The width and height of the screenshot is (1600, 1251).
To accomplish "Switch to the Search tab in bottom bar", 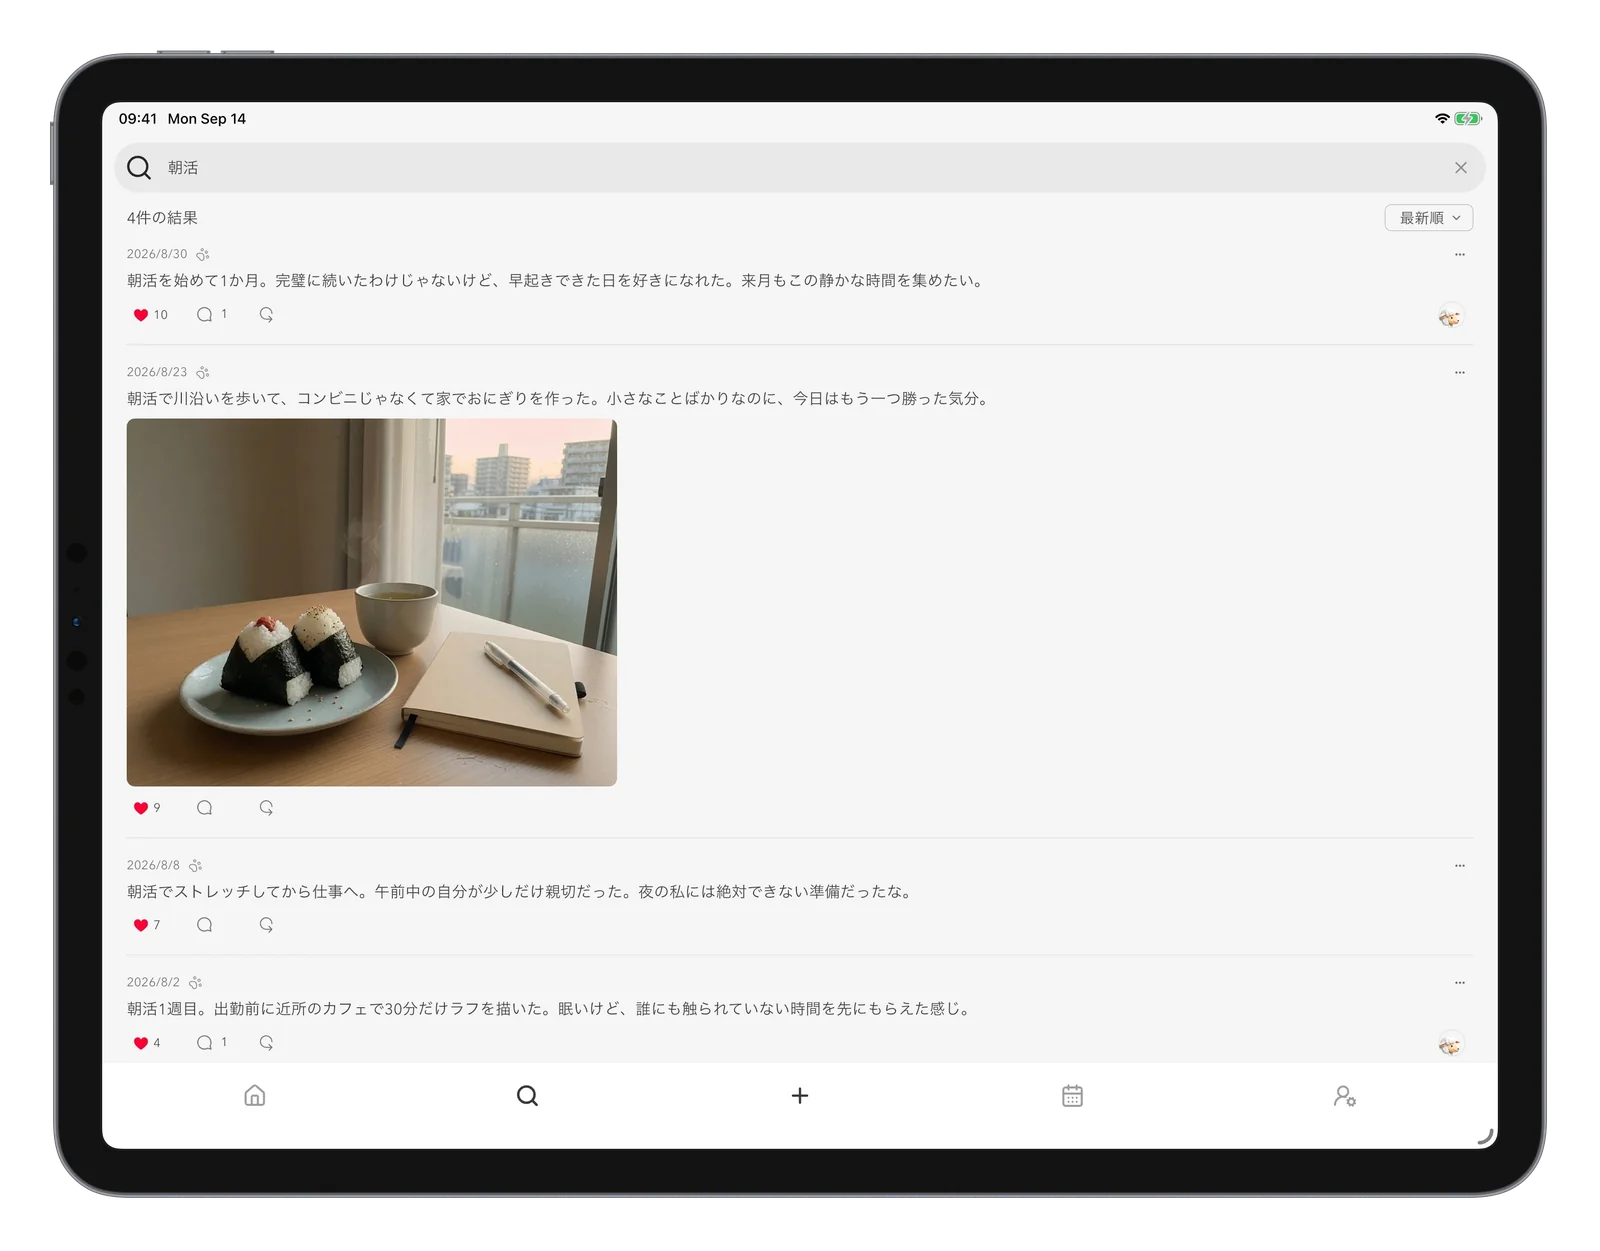I will tap(527, 1096).
